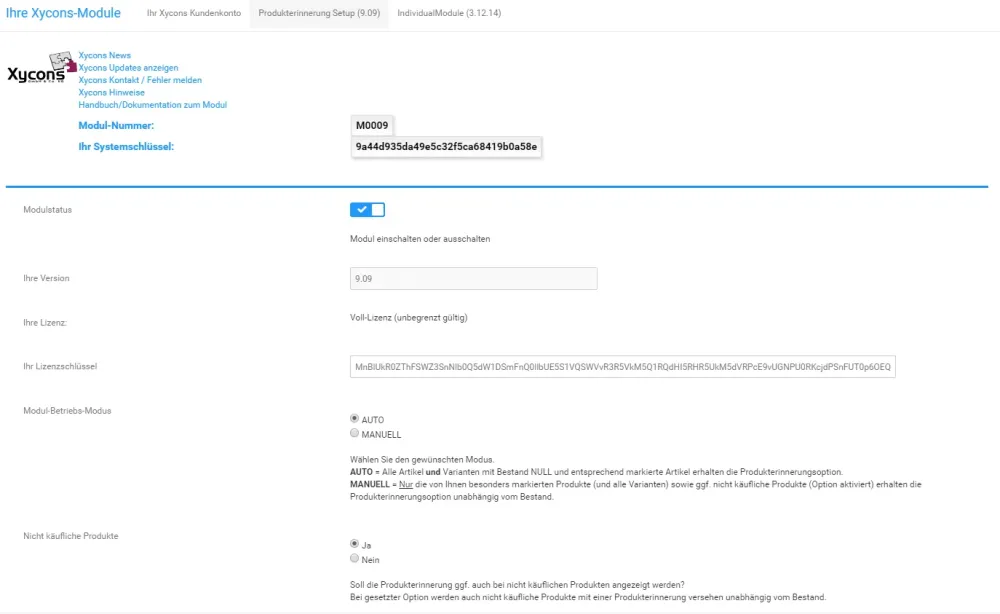The width and height of the screenshot is (1000, 614).
Task: Follow the Xycons Updates anzeigen link
Action: click(x=128, y=68)
